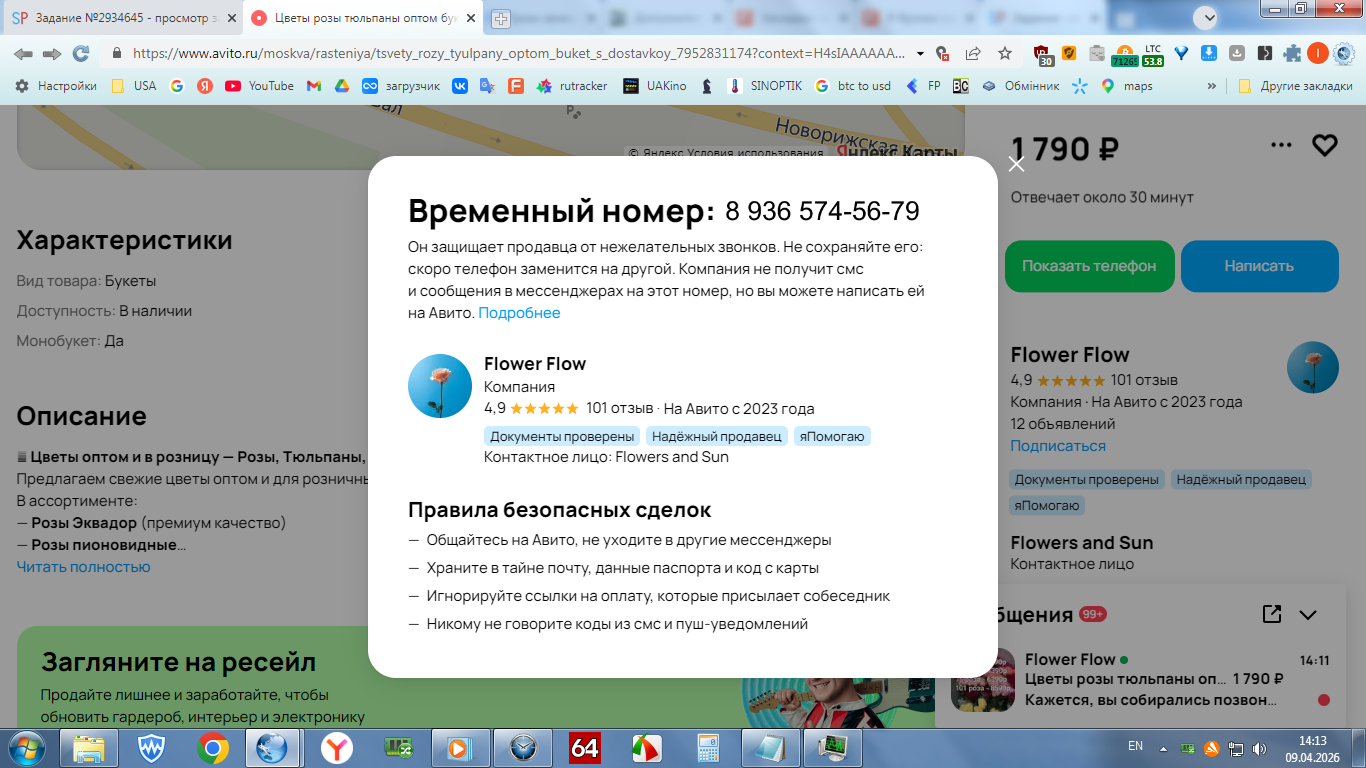Screen dimensions: 1366x768
Task: Open the Gmail bookmark icon
Action: 313,86
